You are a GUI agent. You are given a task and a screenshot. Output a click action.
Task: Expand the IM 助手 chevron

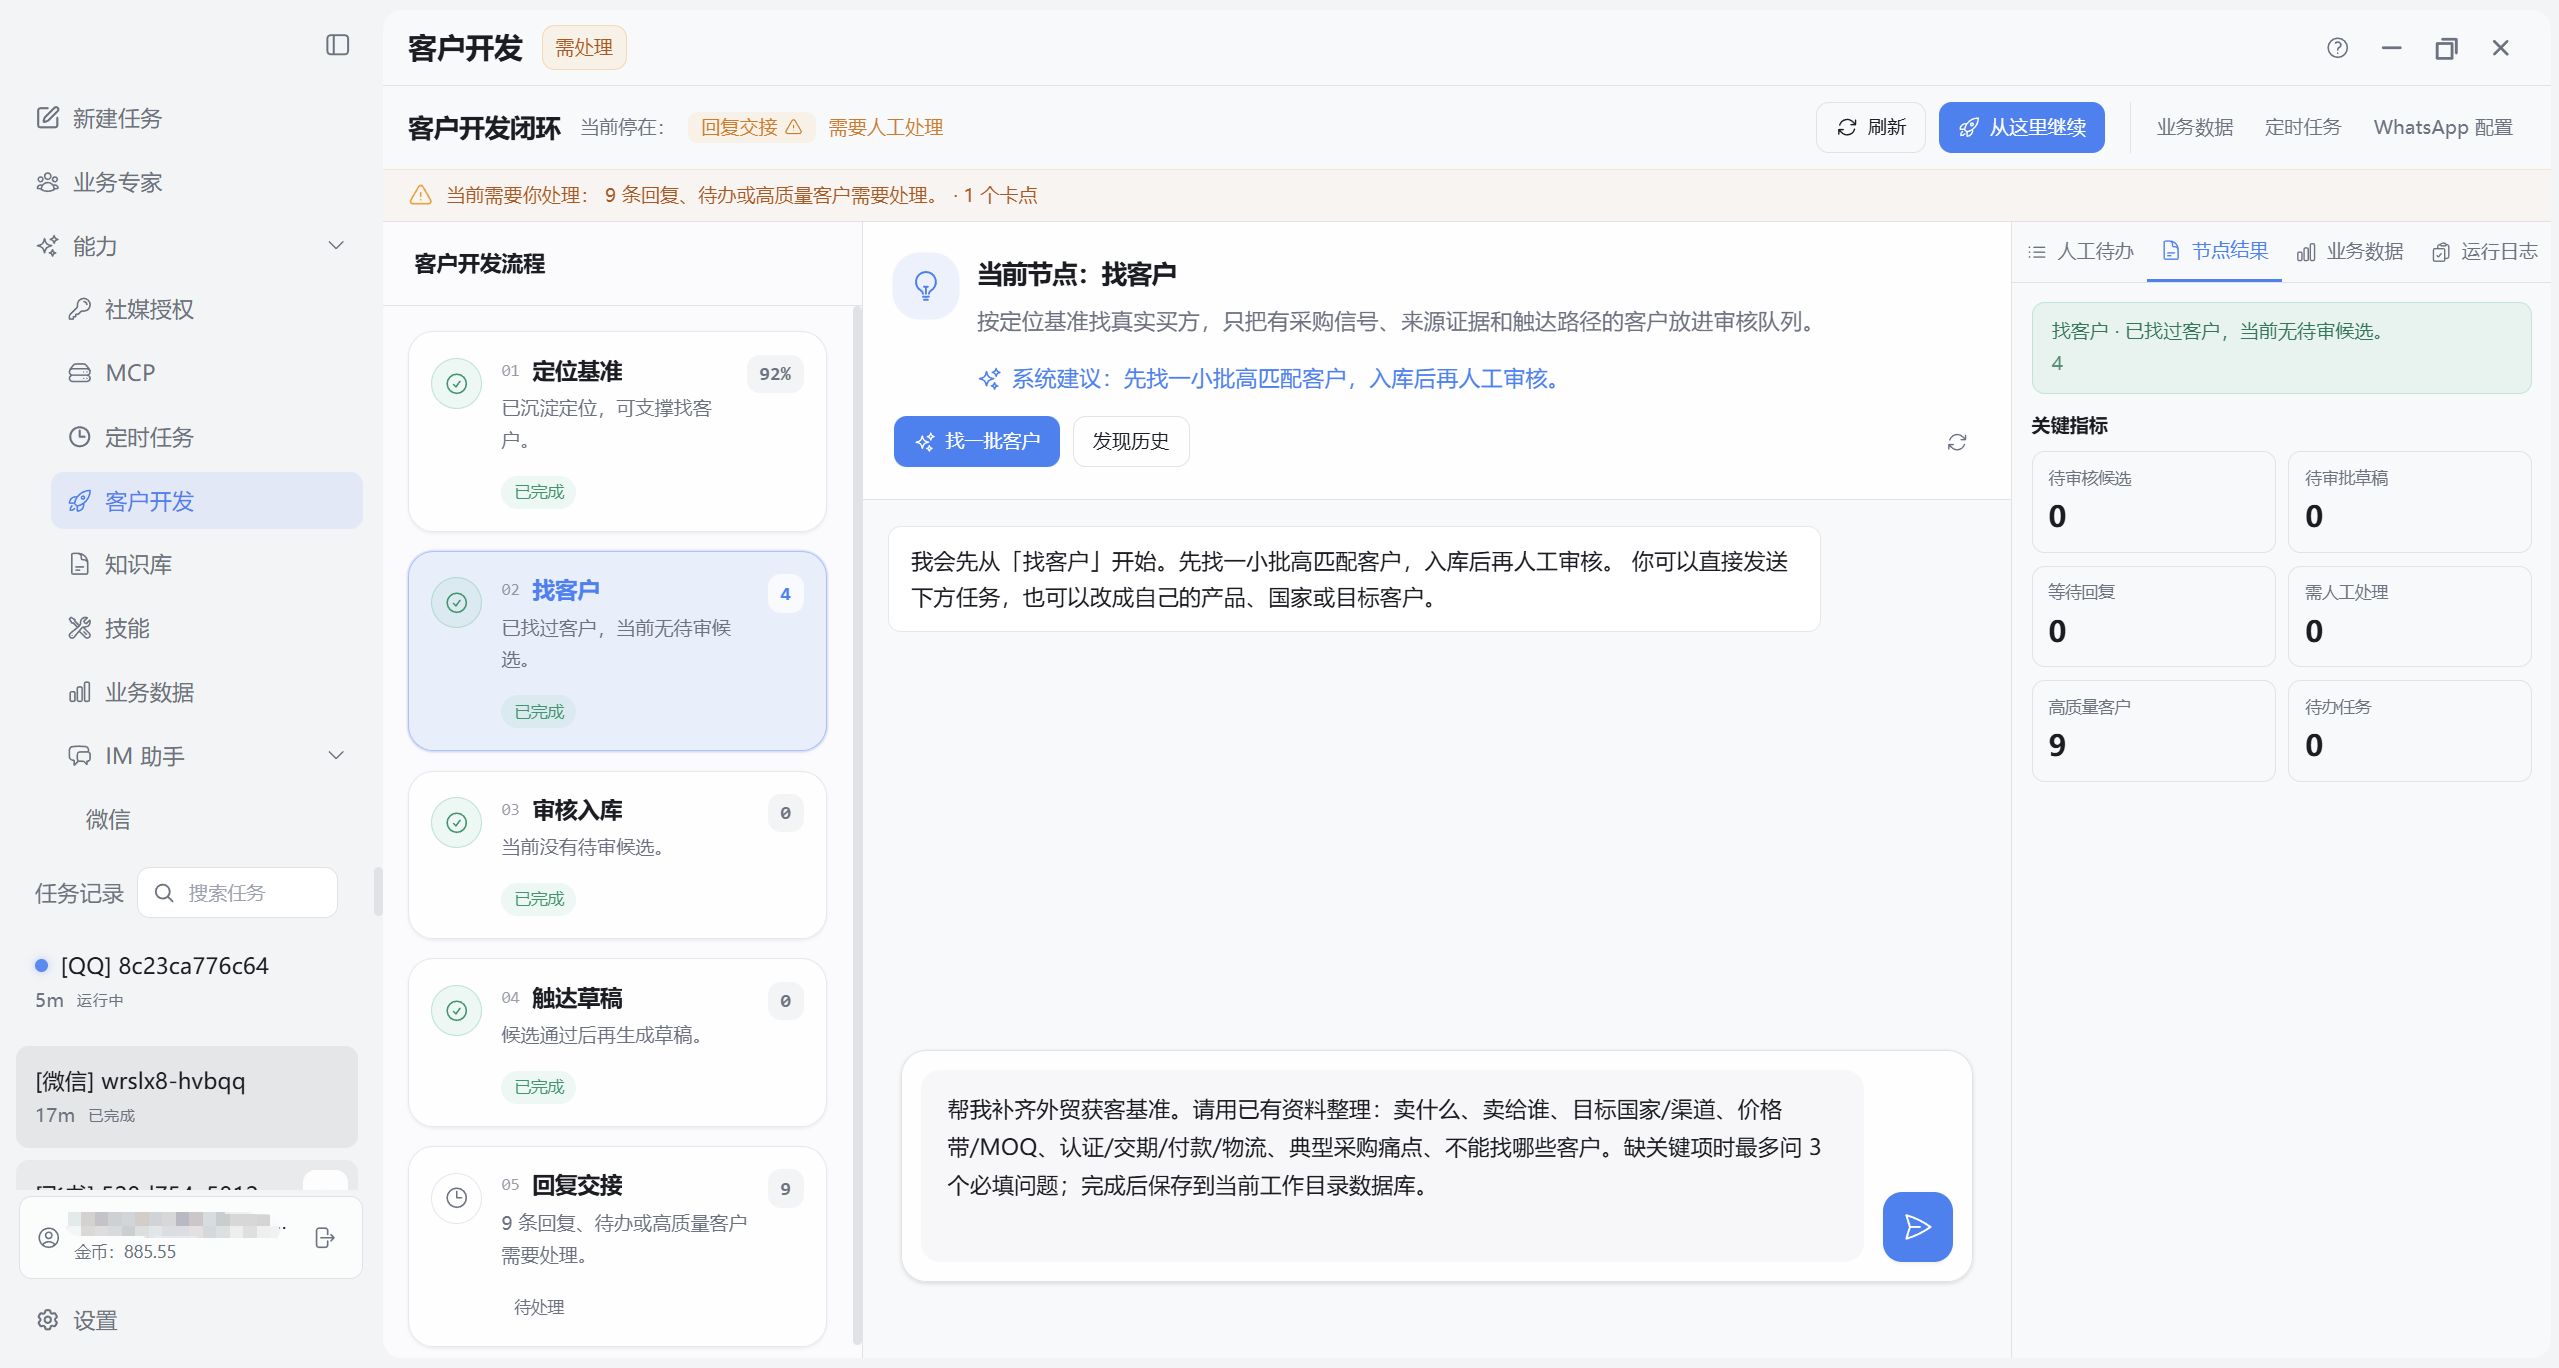pyautogui.click(x=336, y=755)
